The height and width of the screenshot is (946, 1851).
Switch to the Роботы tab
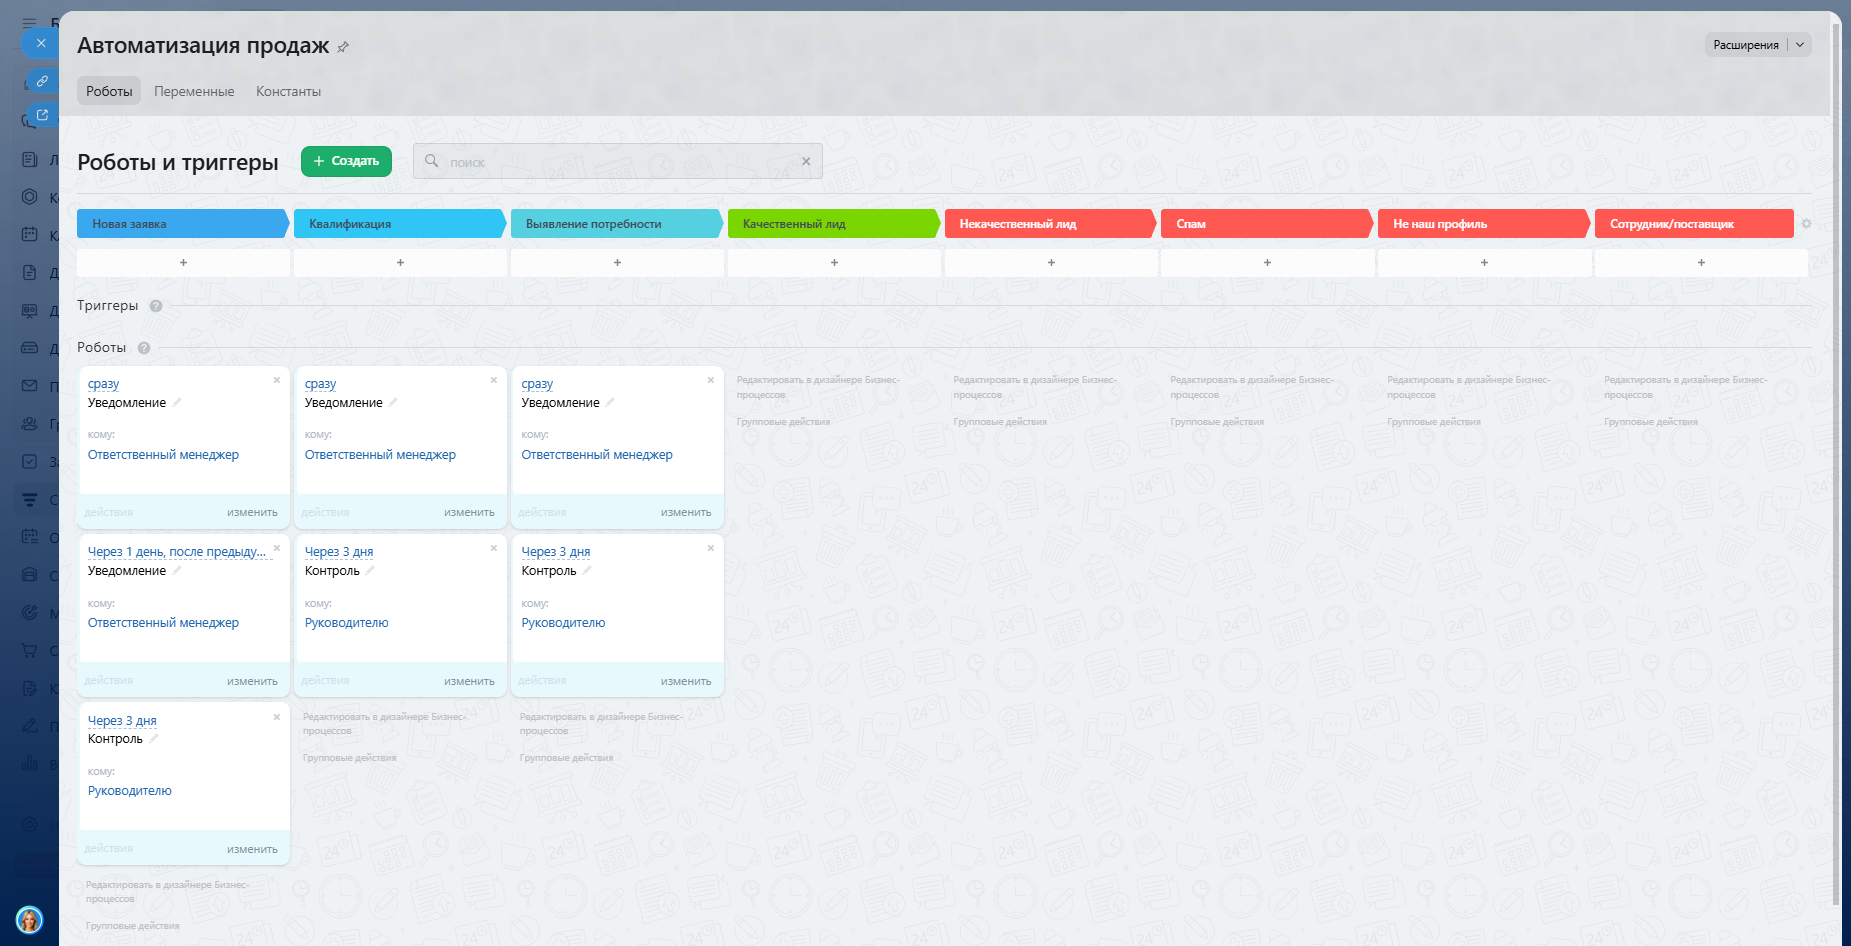[x=109, y=91]
